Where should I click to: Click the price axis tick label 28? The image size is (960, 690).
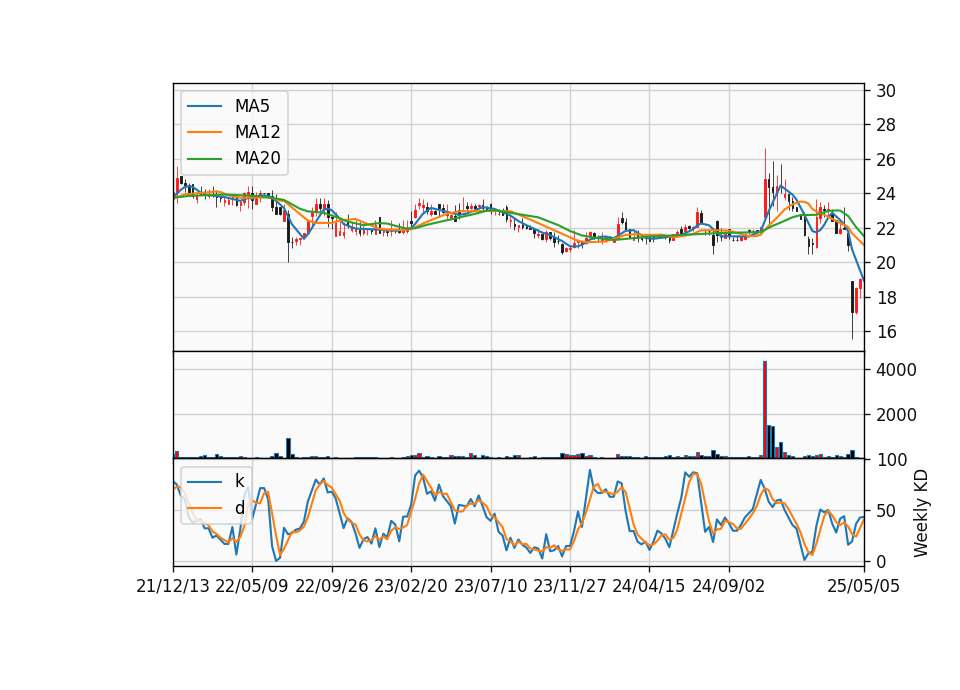coord(885,126)
